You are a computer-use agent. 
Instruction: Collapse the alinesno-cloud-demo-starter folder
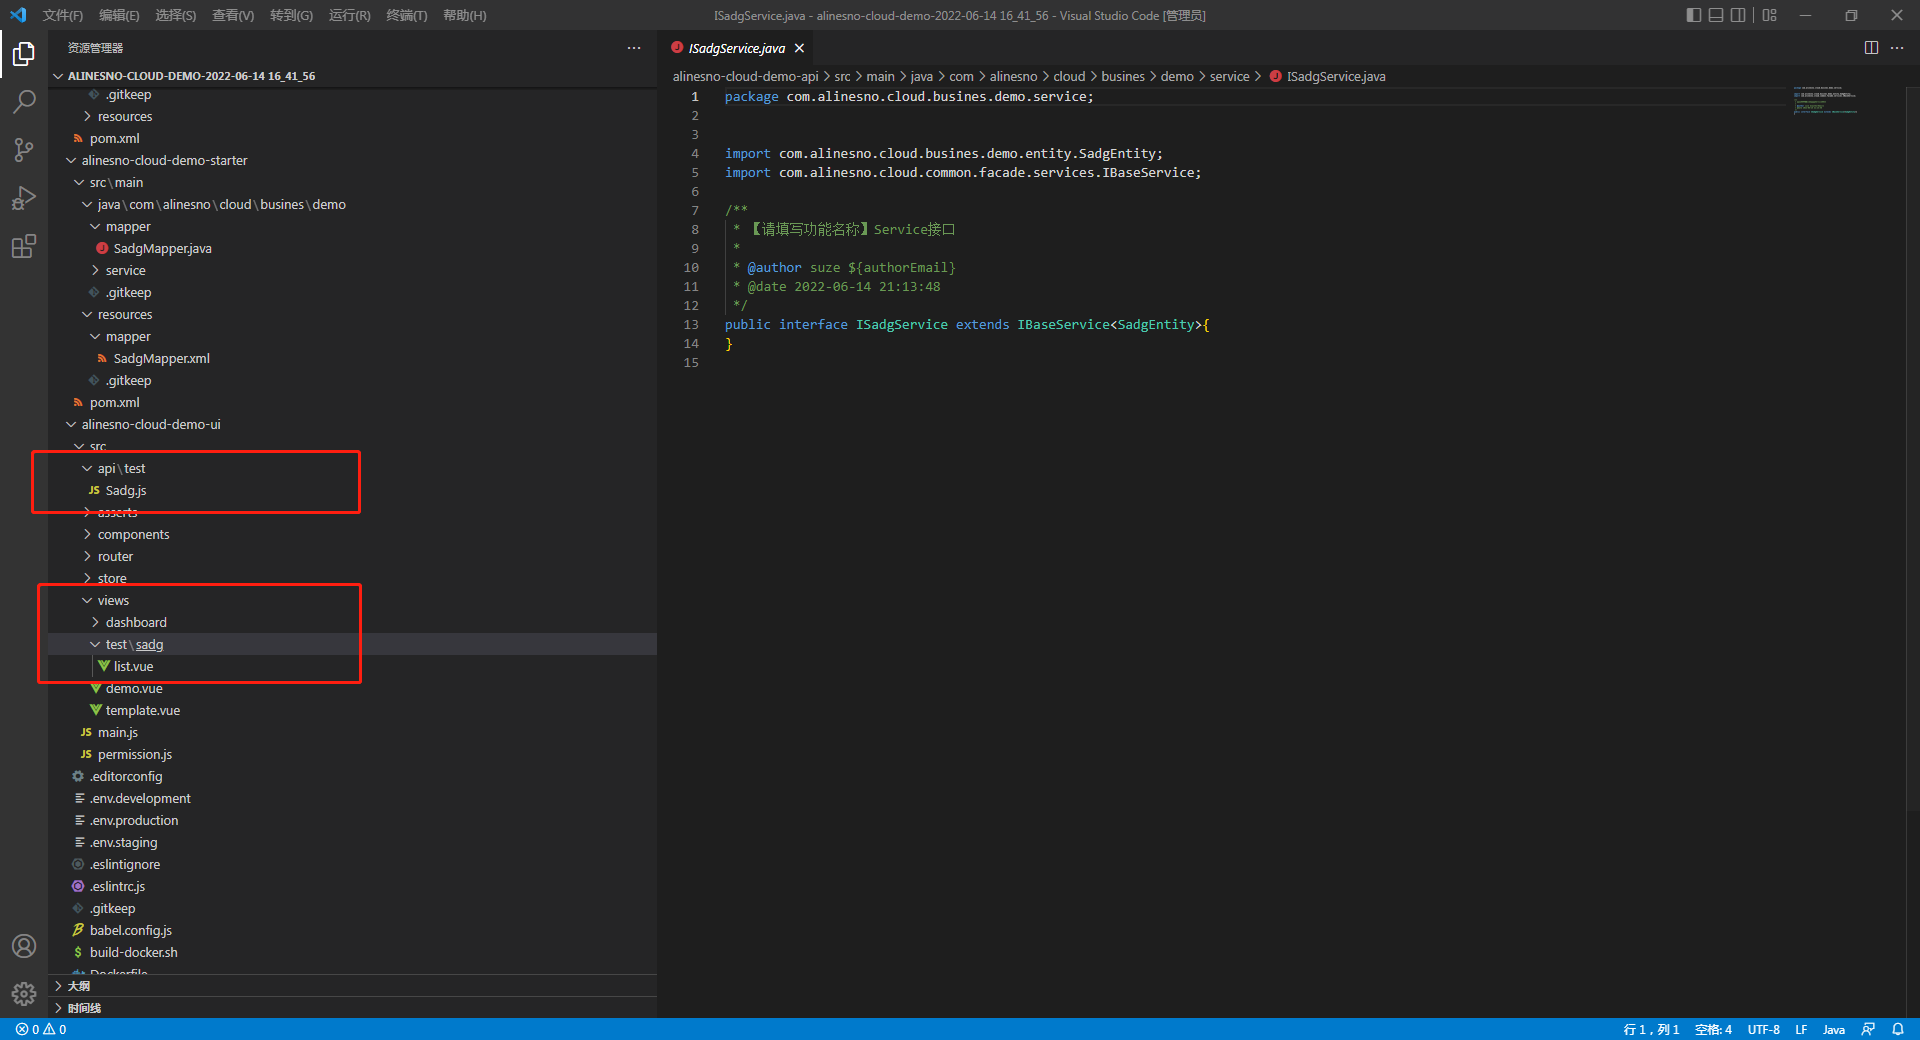pos(164,161)
